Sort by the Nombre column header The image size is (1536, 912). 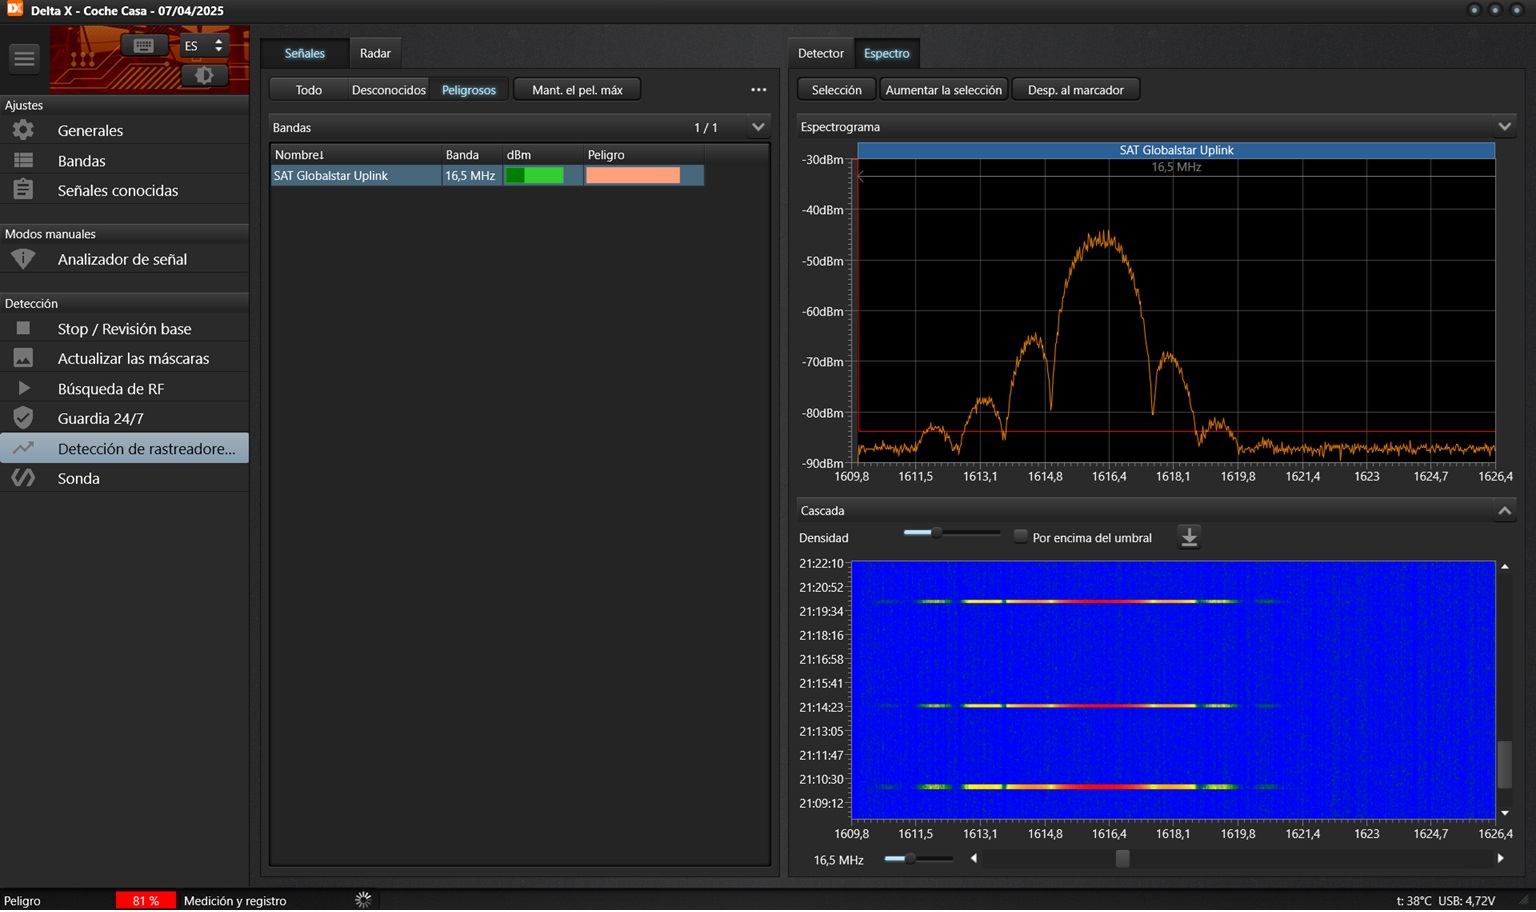click(356, 154)
